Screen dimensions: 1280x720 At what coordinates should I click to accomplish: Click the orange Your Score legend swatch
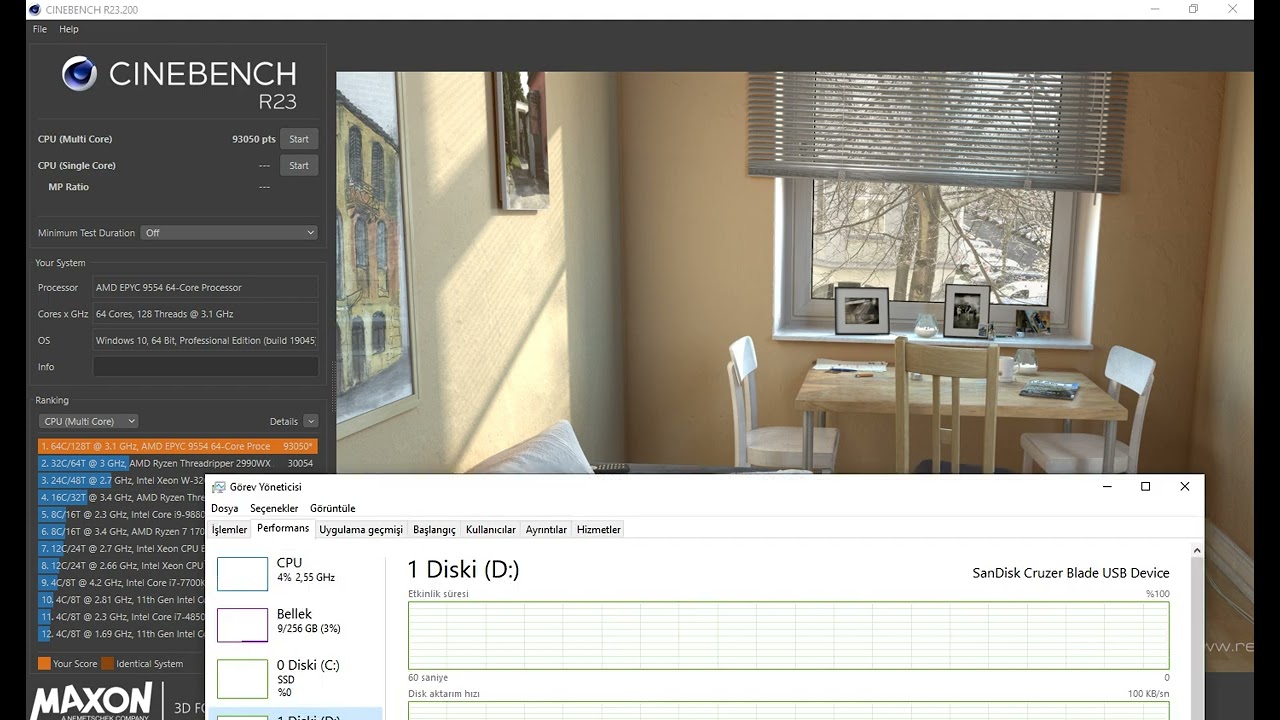coord(44,663)
